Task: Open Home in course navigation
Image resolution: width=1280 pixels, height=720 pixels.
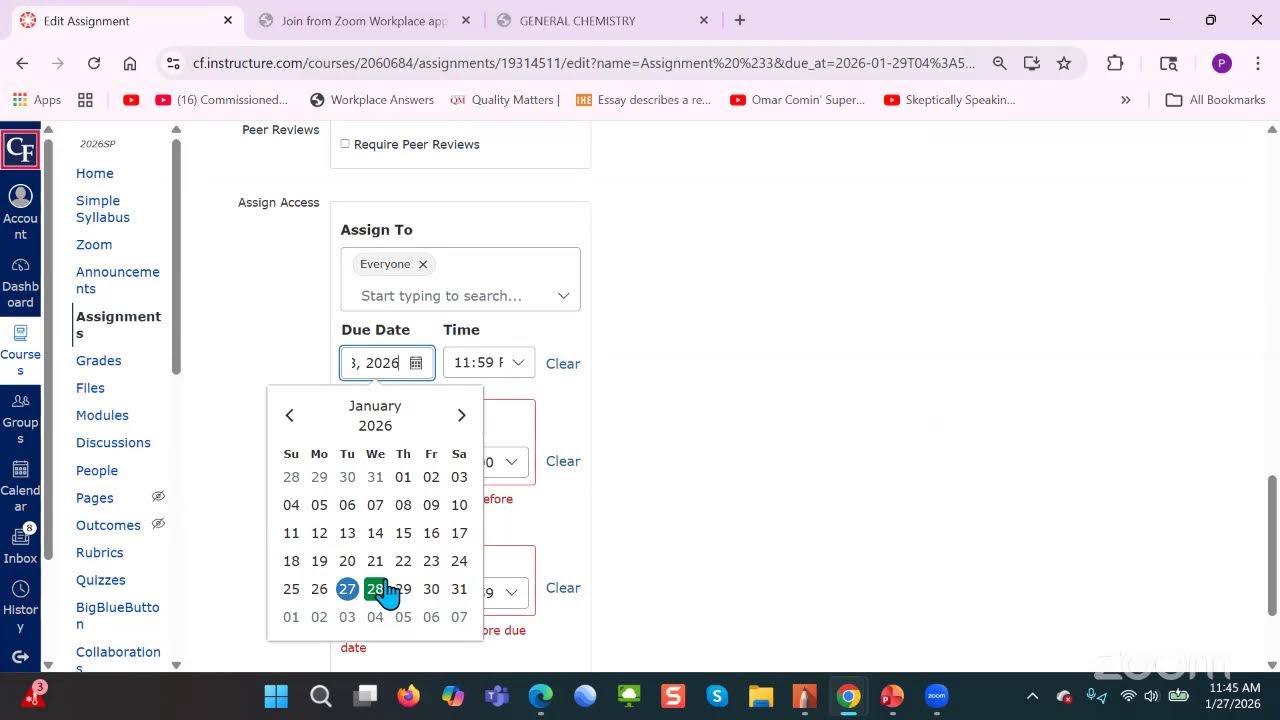Action: [95, 173]
